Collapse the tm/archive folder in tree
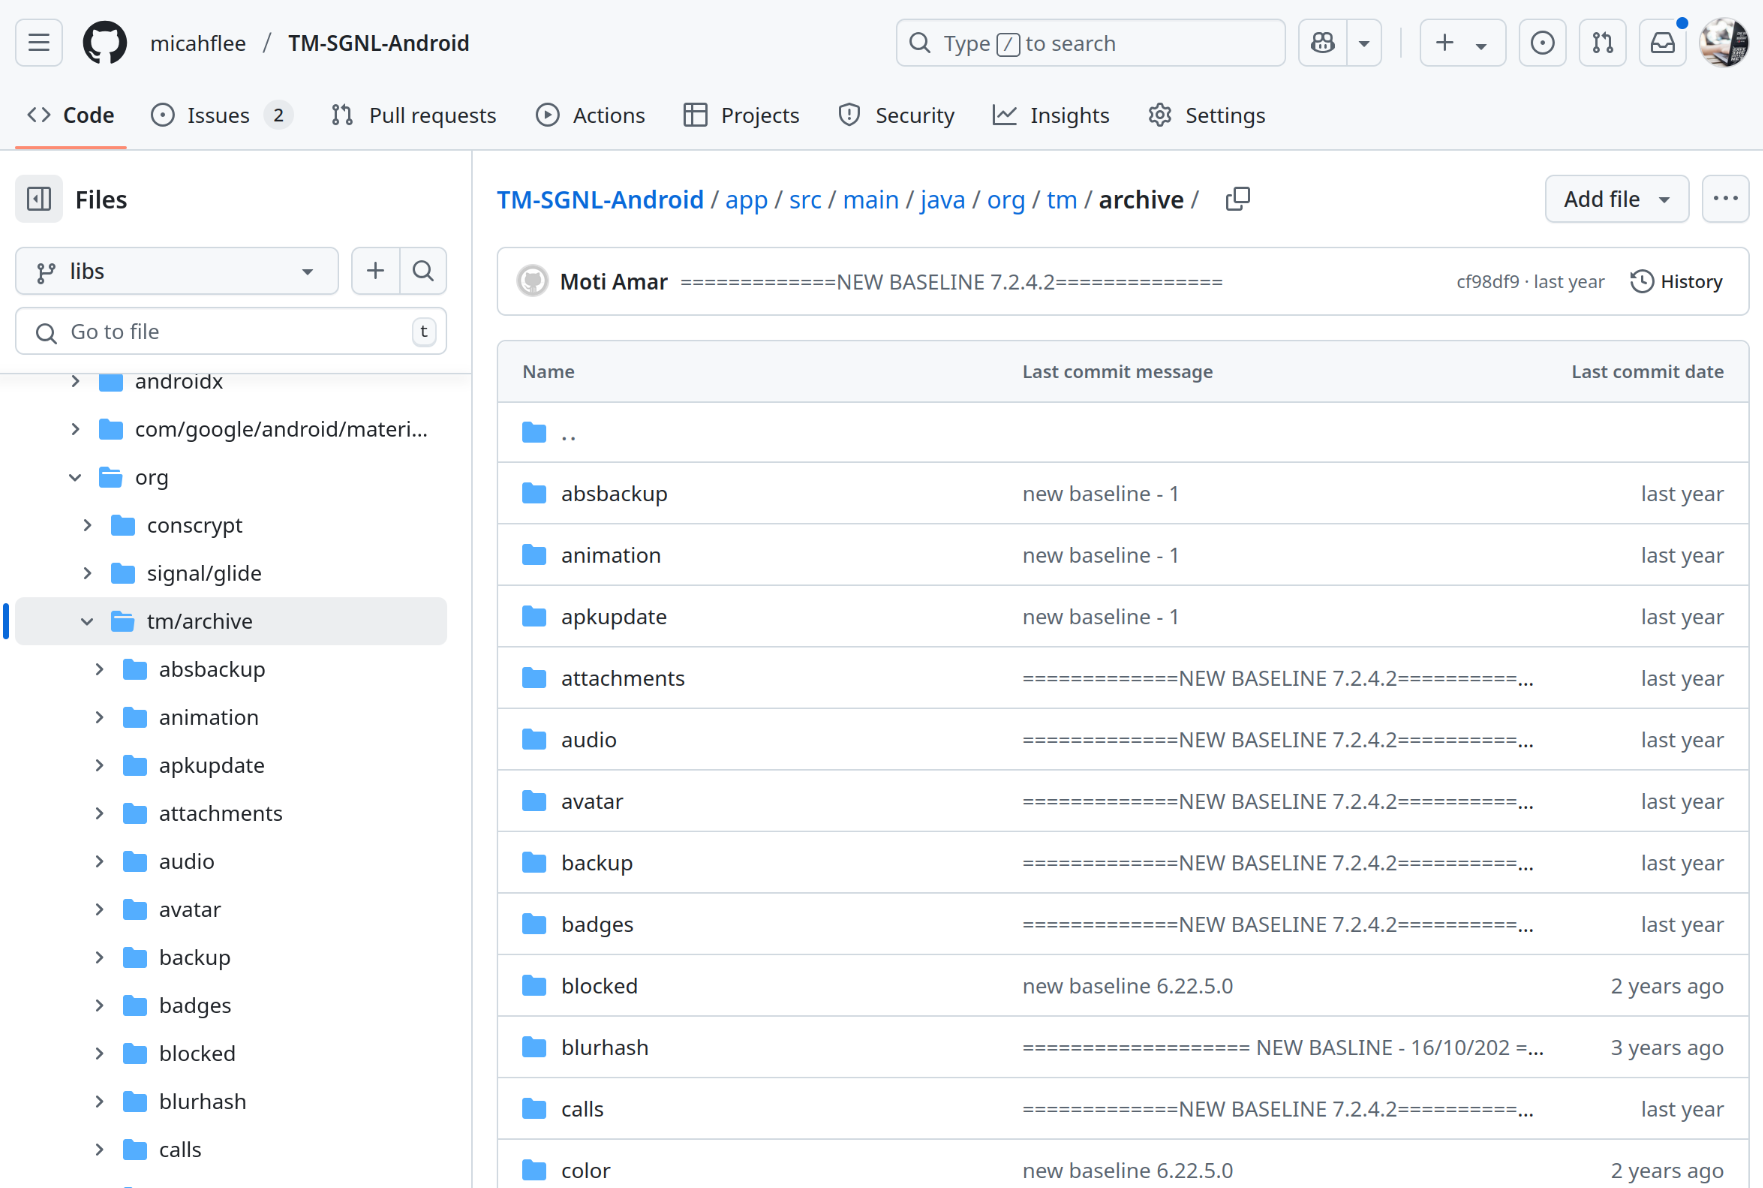 tap(87, 621)
